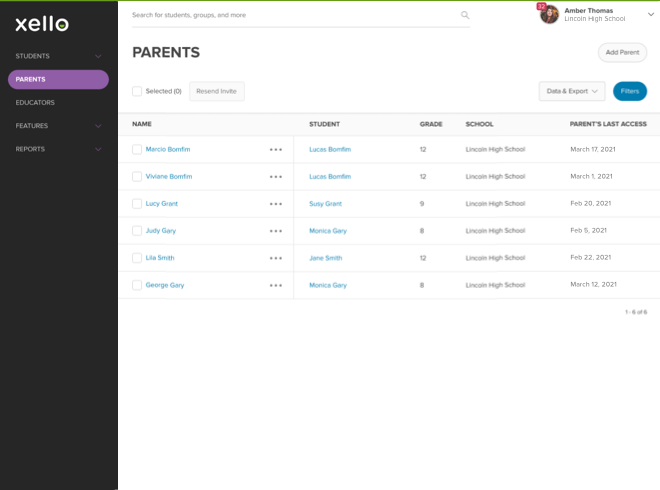Screen dimensions: 660x490
Task: Open the Xello logo home link
Action: tap(42, 23)
